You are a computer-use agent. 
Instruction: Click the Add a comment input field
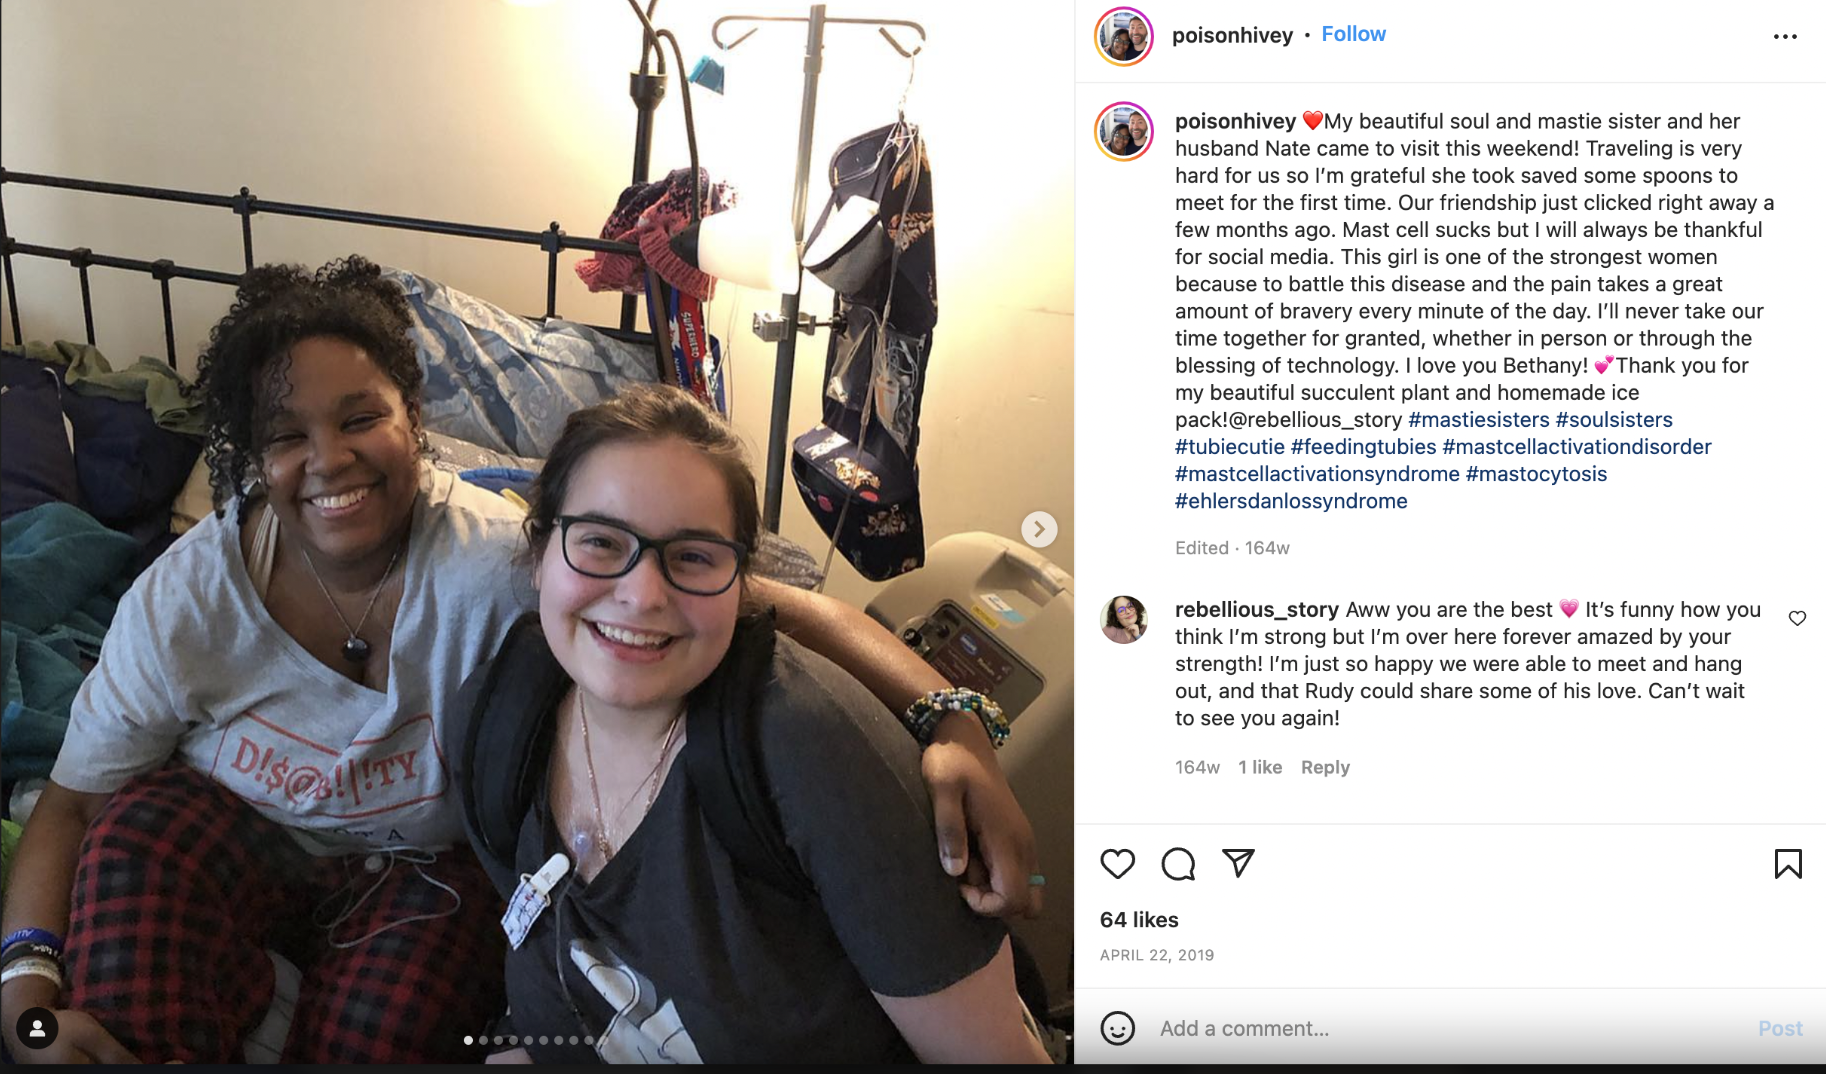coord(1450,1028)
